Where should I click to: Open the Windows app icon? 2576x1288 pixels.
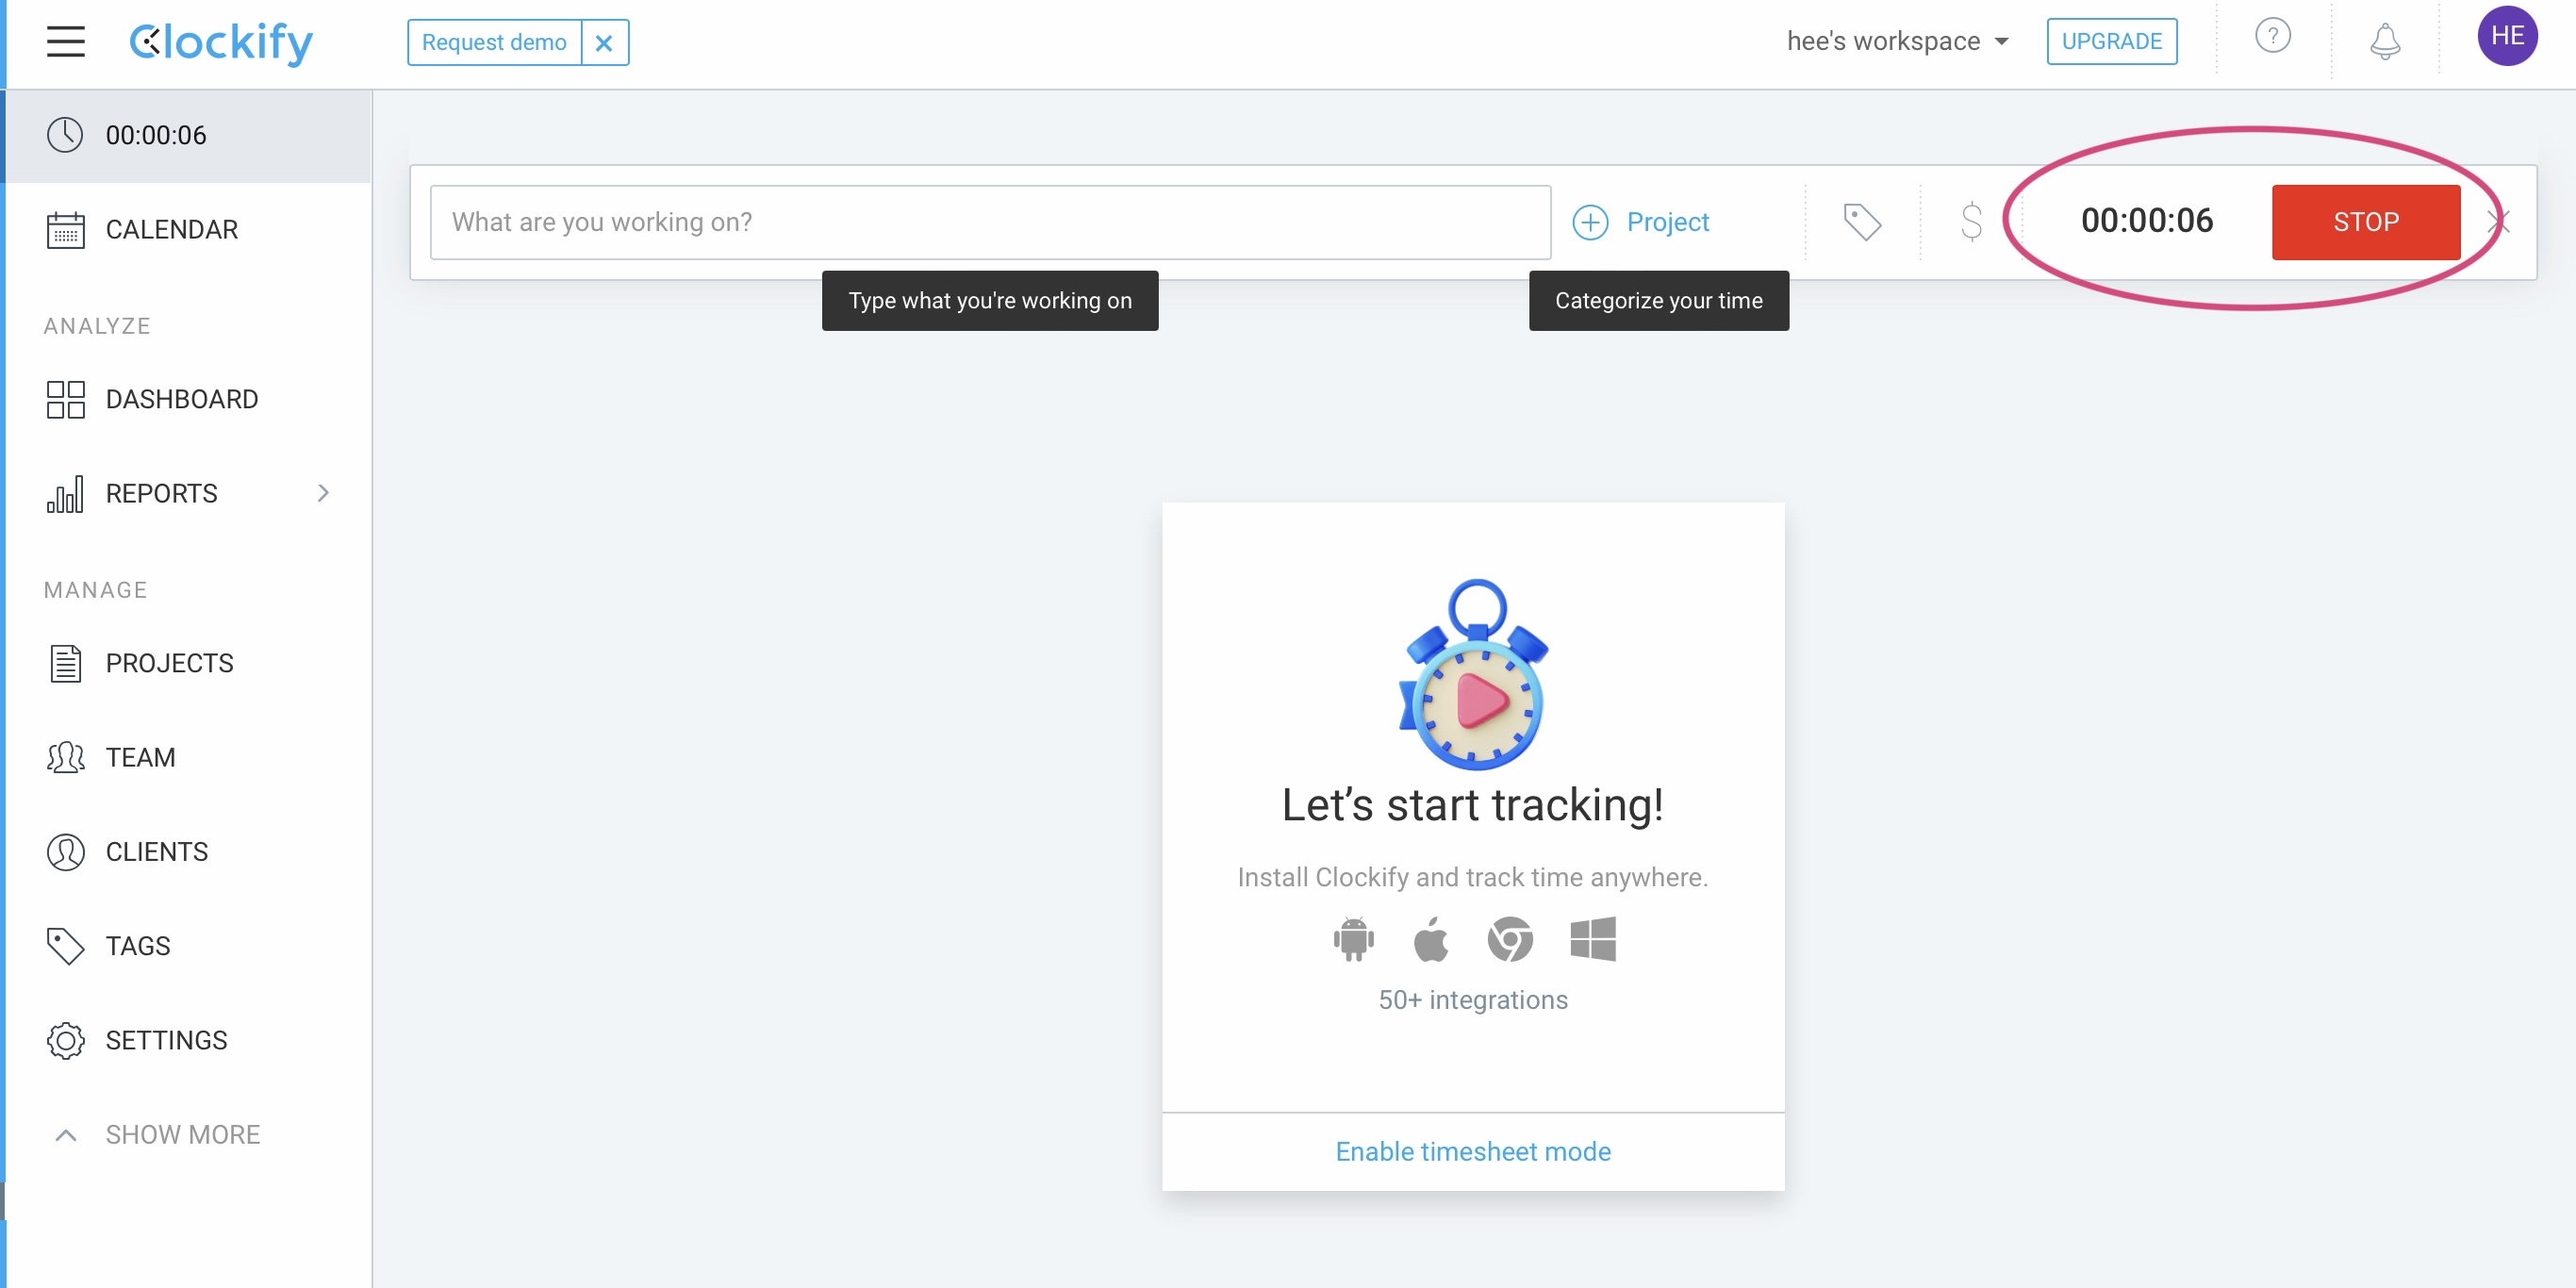[x=1592, y=938]
